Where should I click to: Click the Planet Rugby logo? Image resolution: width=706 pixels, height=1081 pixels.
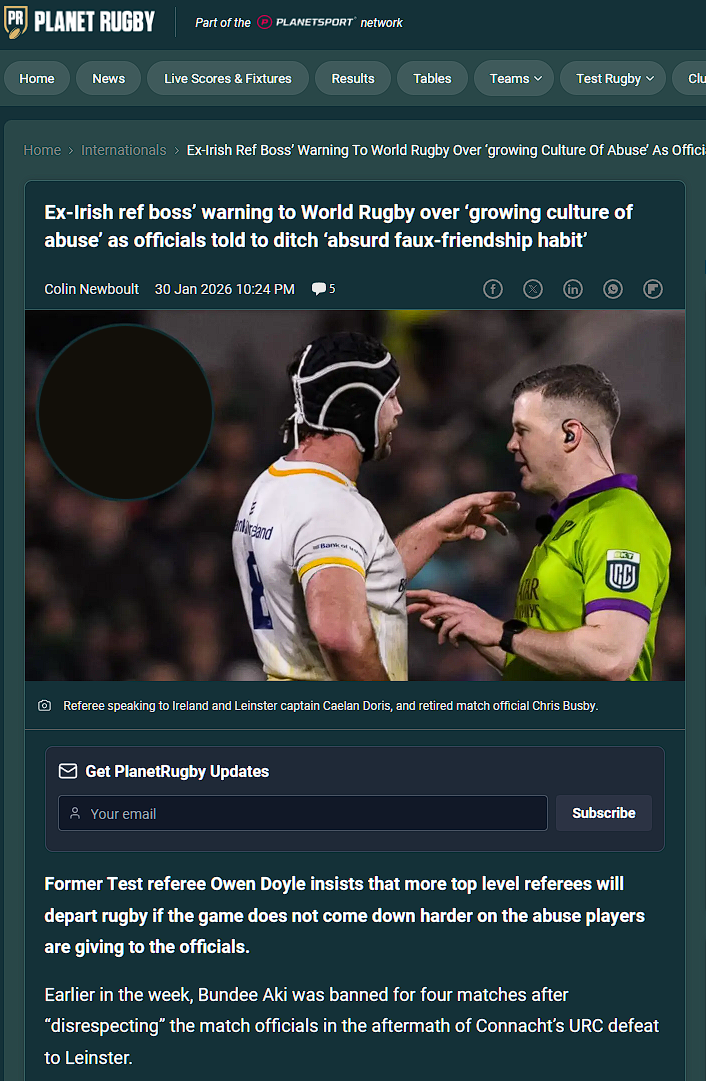click(79, 21)
